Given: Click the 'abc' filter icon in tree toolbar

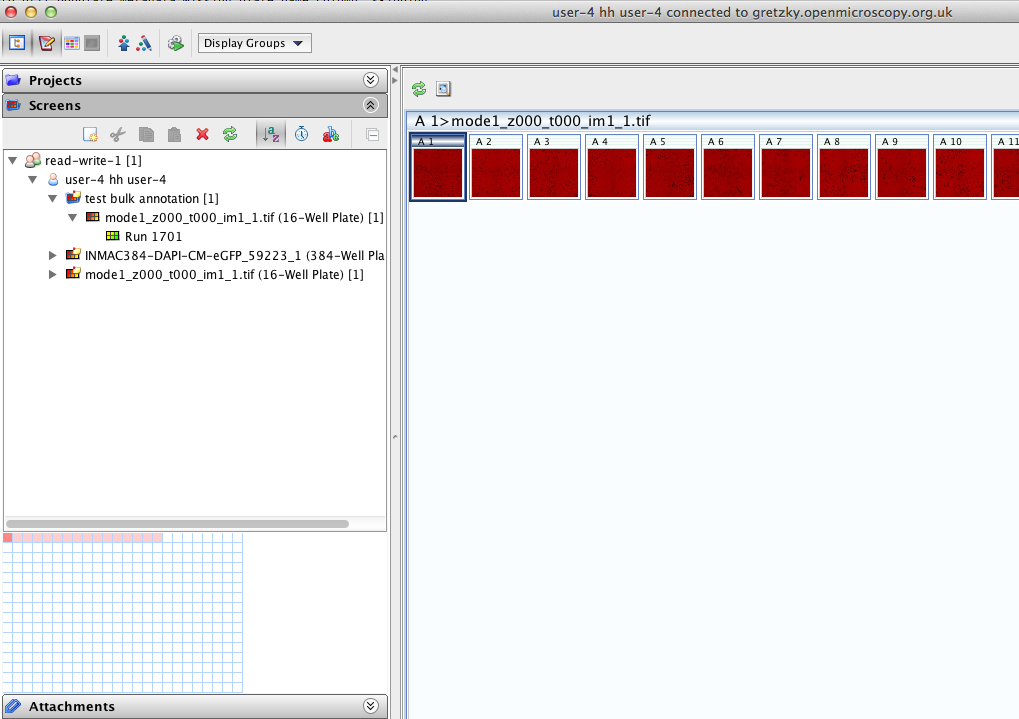Looking at the screenshot, I should [330, 135].
